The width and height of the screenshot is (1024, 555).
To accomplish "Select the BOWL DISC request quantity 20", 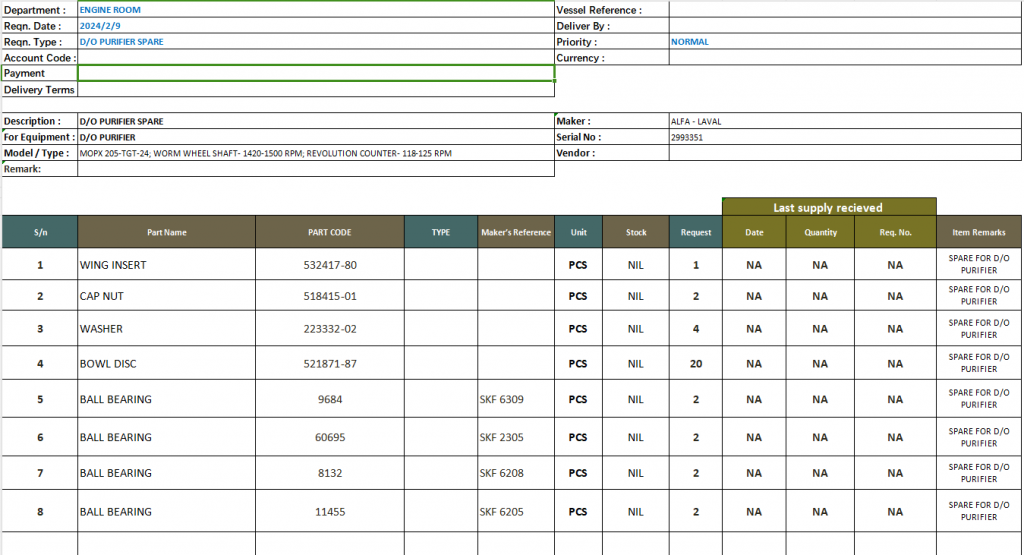I will [695, 364].
